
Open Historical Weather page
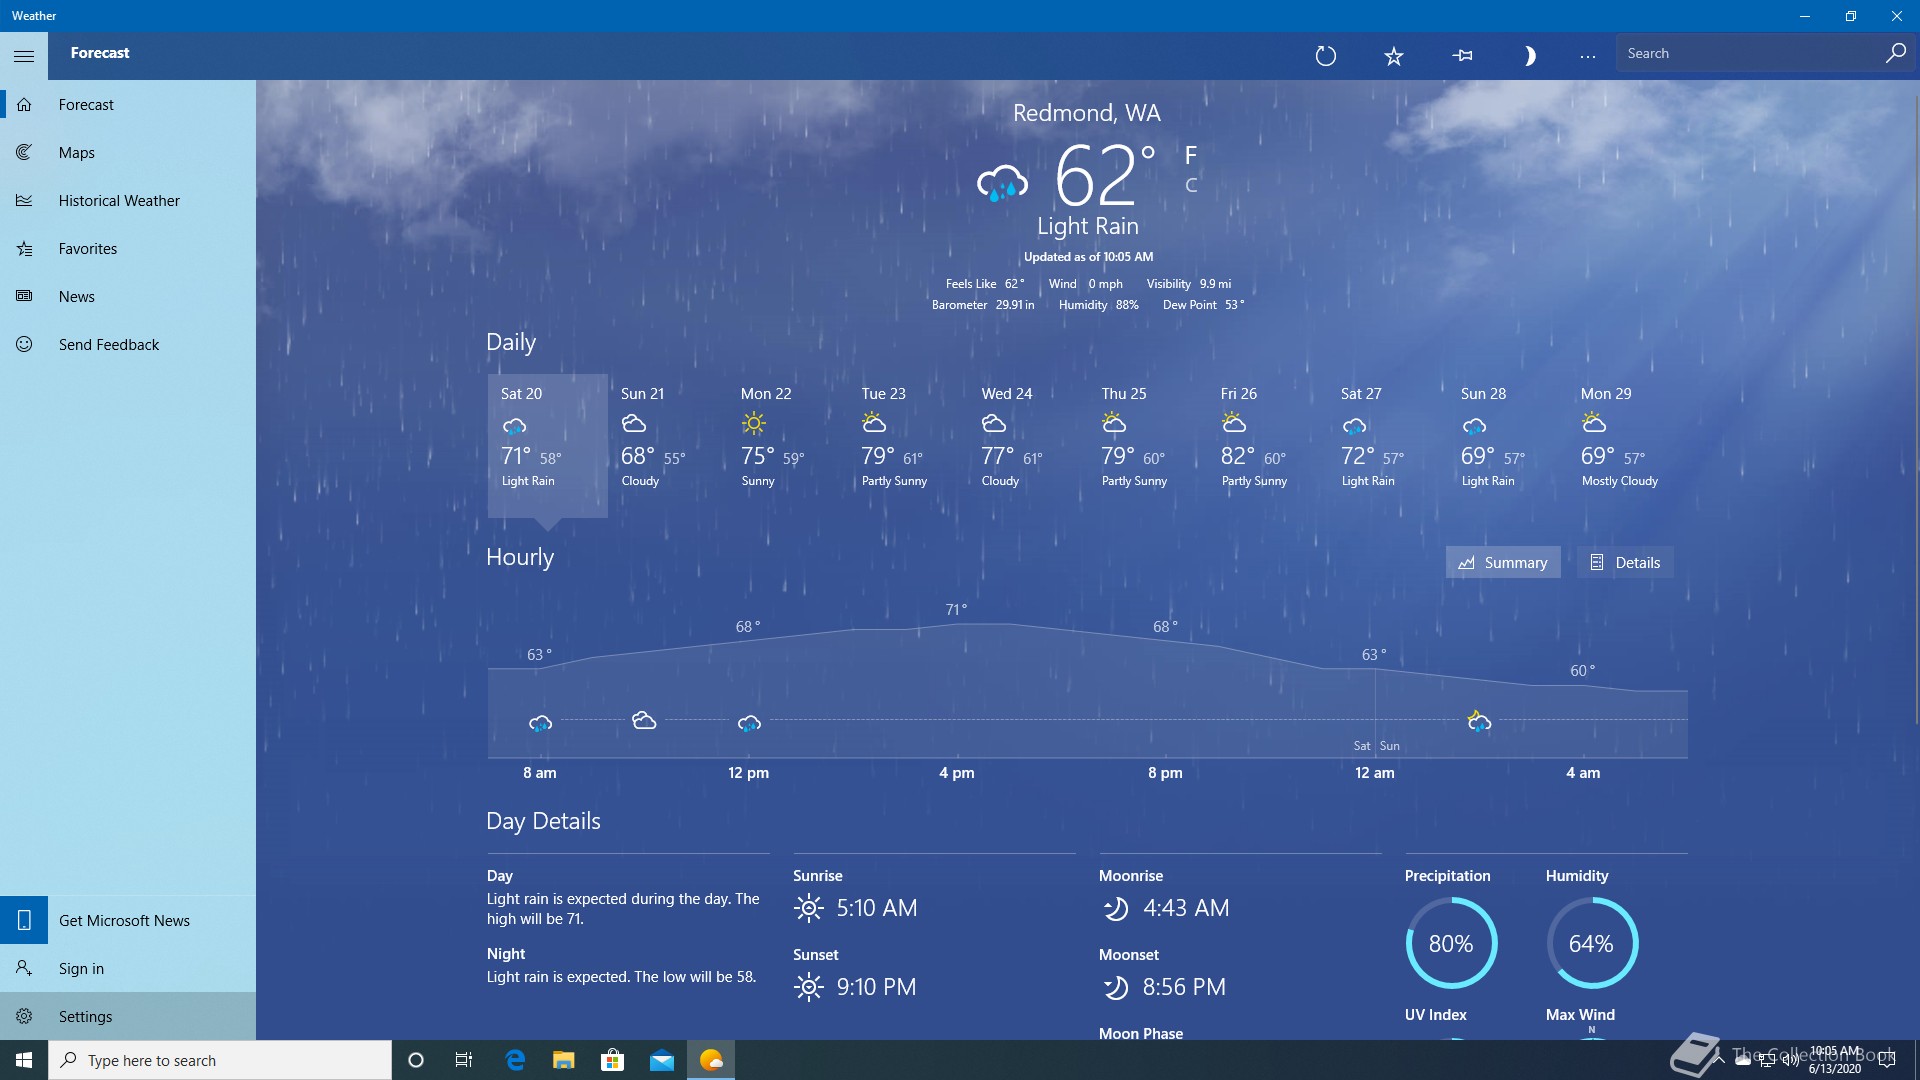click(x=128, y=200)
